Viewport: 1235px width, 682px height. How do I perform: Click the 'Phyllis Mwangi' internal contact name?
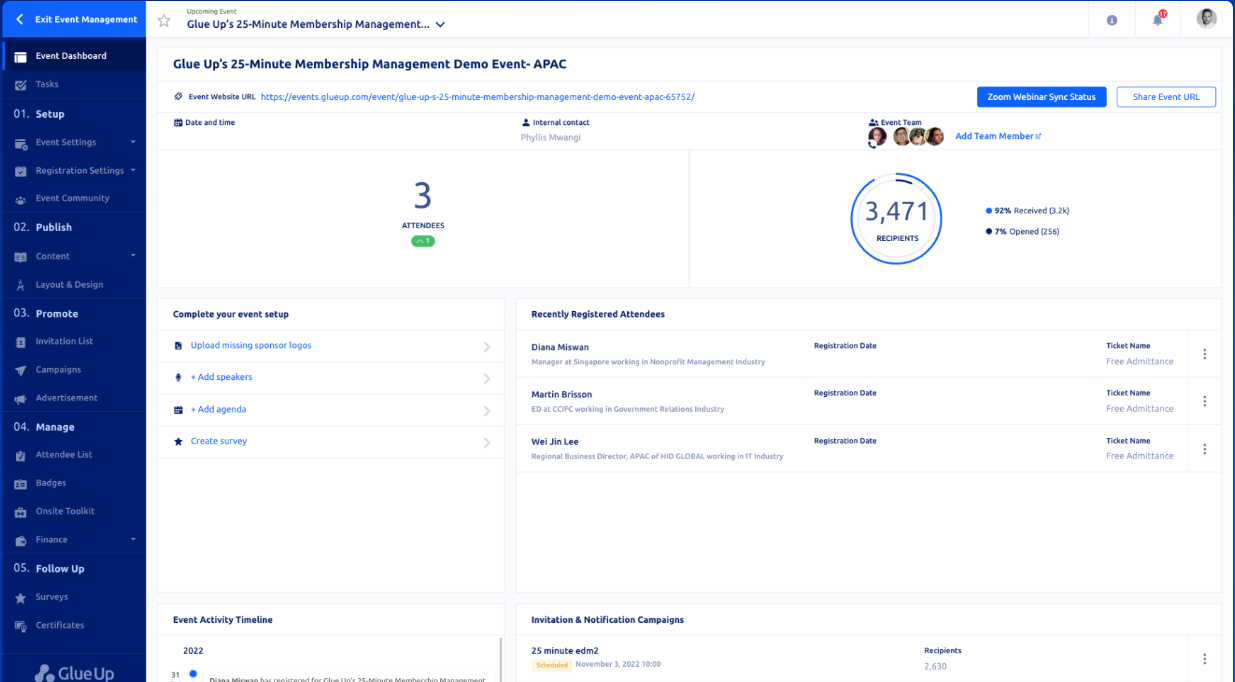[550, 138]
